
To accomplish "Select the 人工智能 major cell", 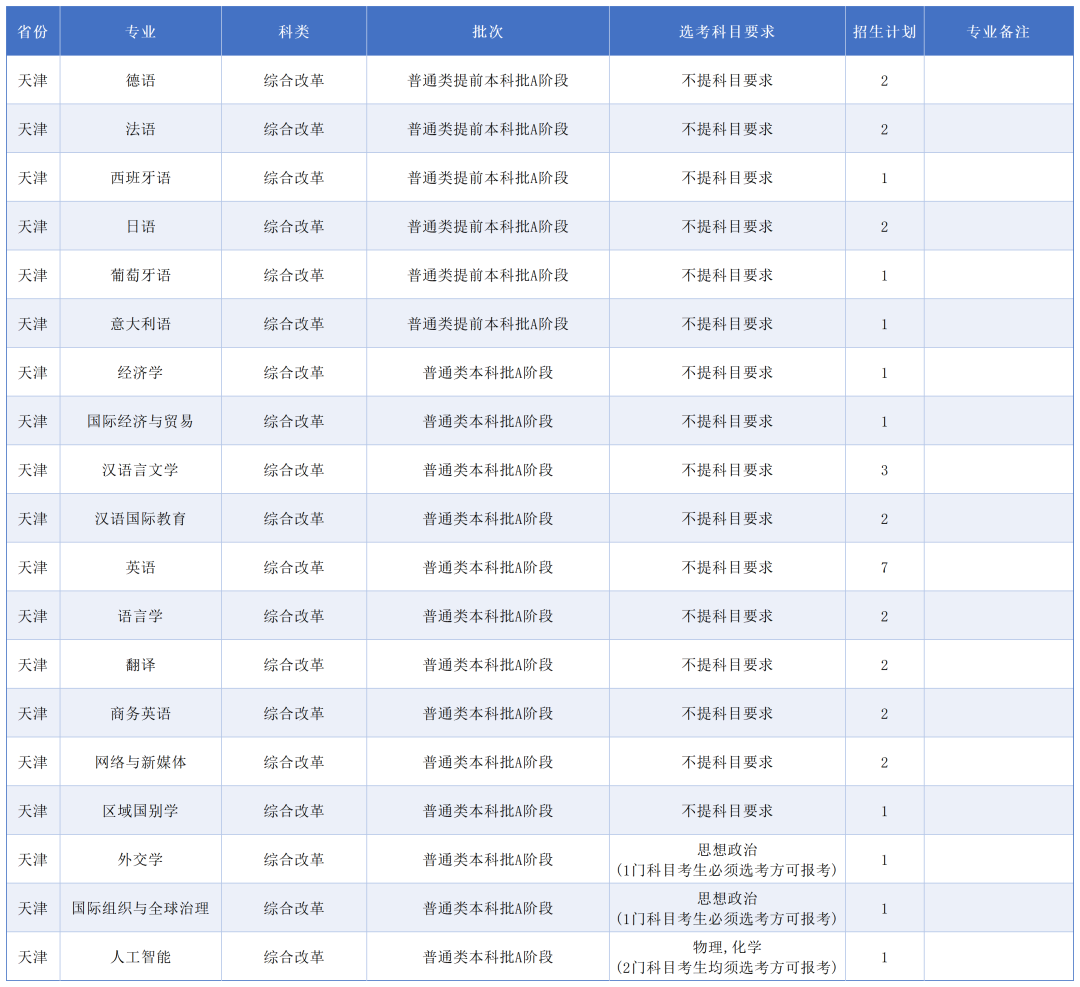I will coord(141,957).
